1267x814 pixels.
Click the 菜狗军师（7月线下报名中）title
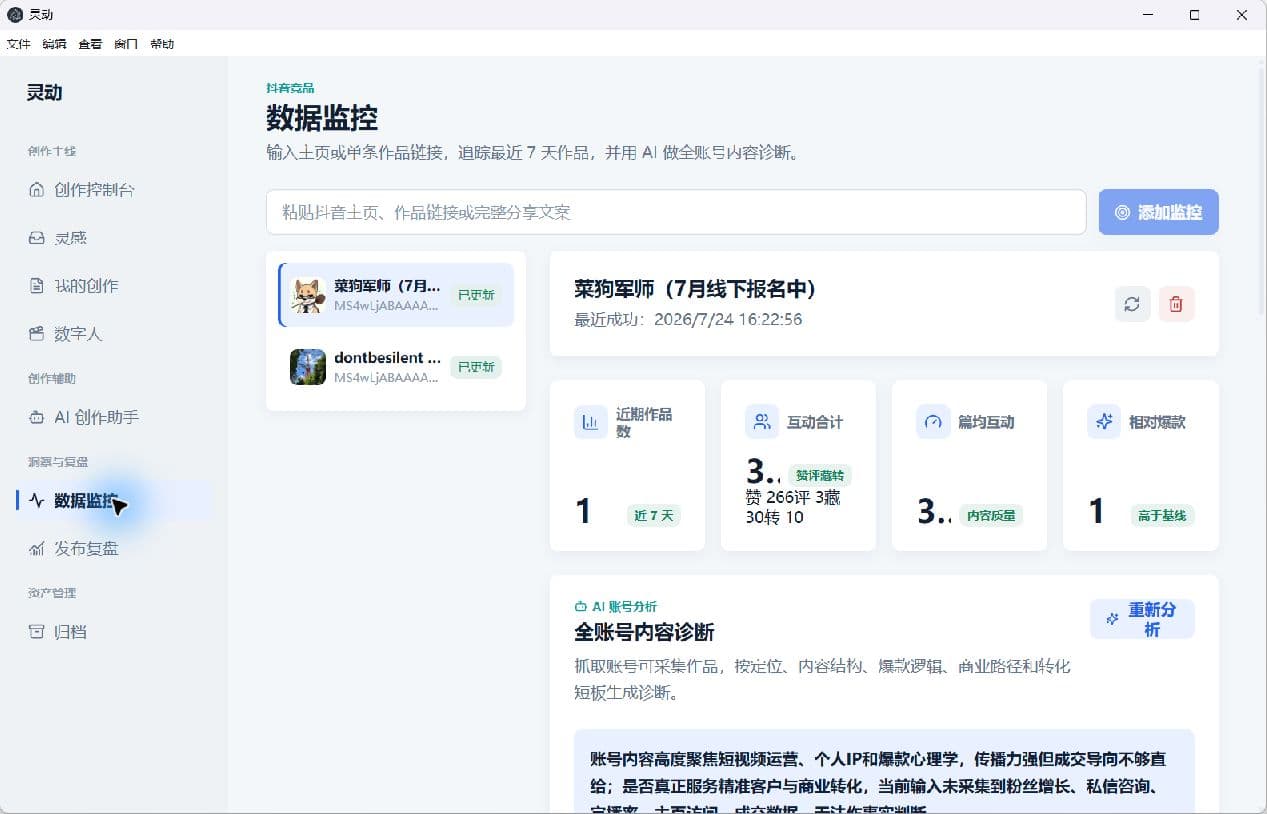(695, 289)
